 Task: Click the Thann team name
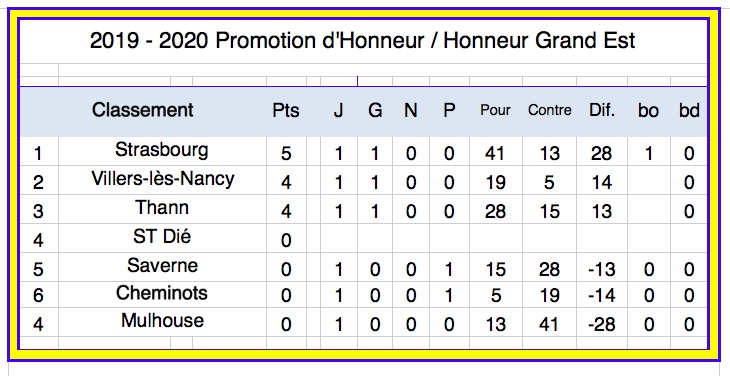[162, 208]
